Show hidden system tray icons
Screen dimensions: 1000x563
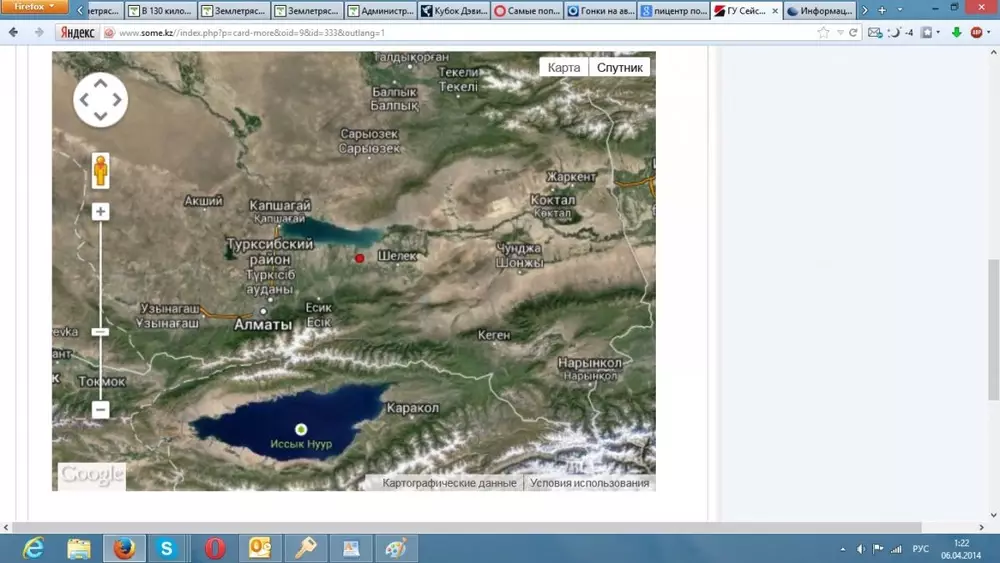tap(843, 549)
